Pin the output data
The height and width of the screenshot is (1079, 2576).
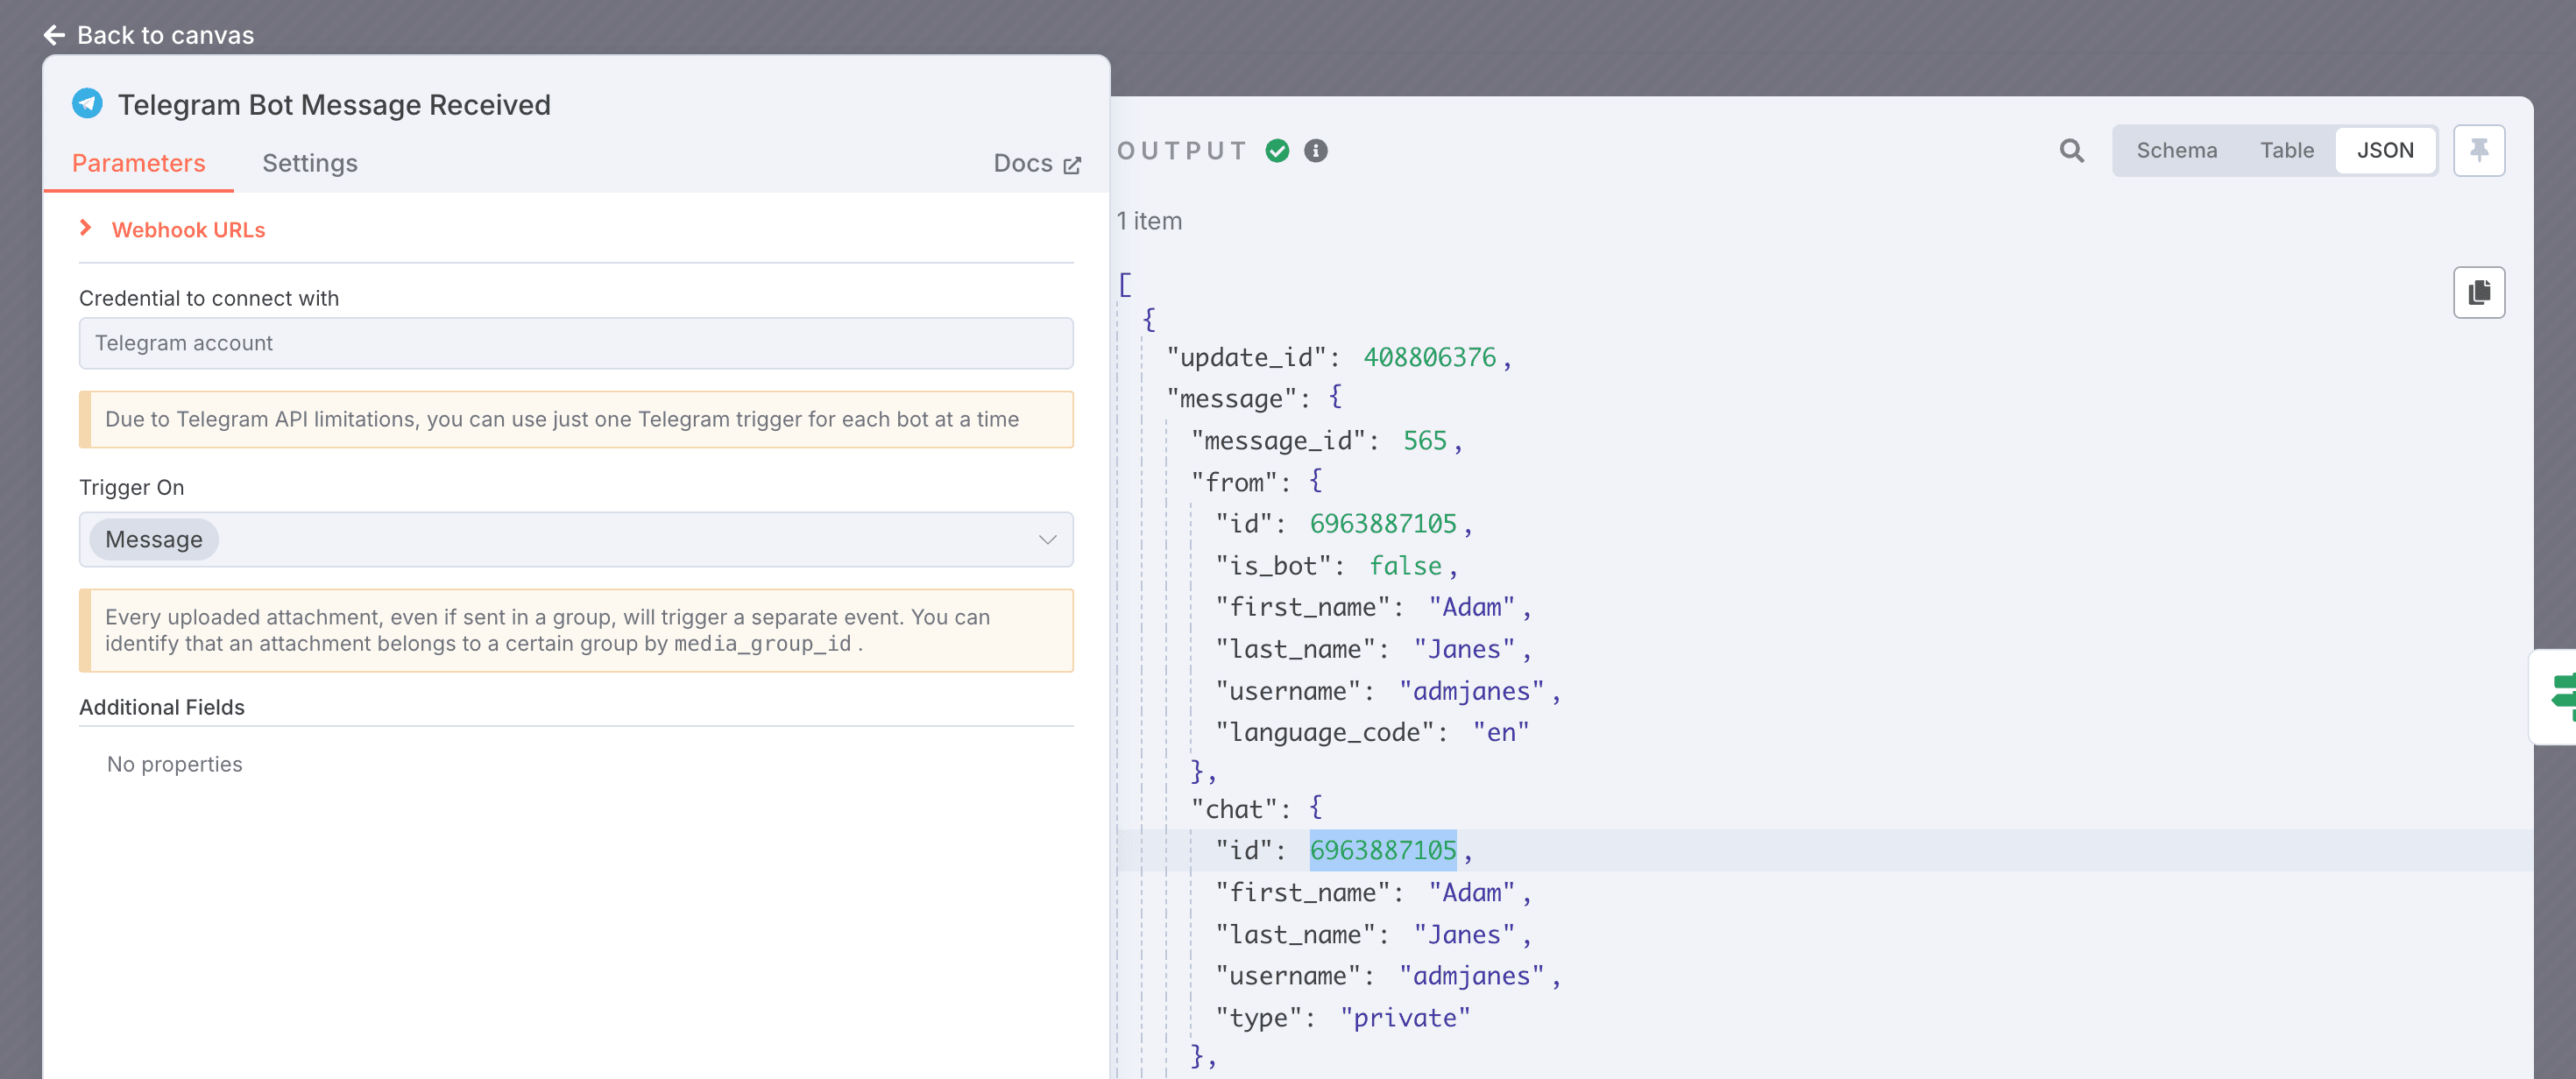pos(2479,151)
